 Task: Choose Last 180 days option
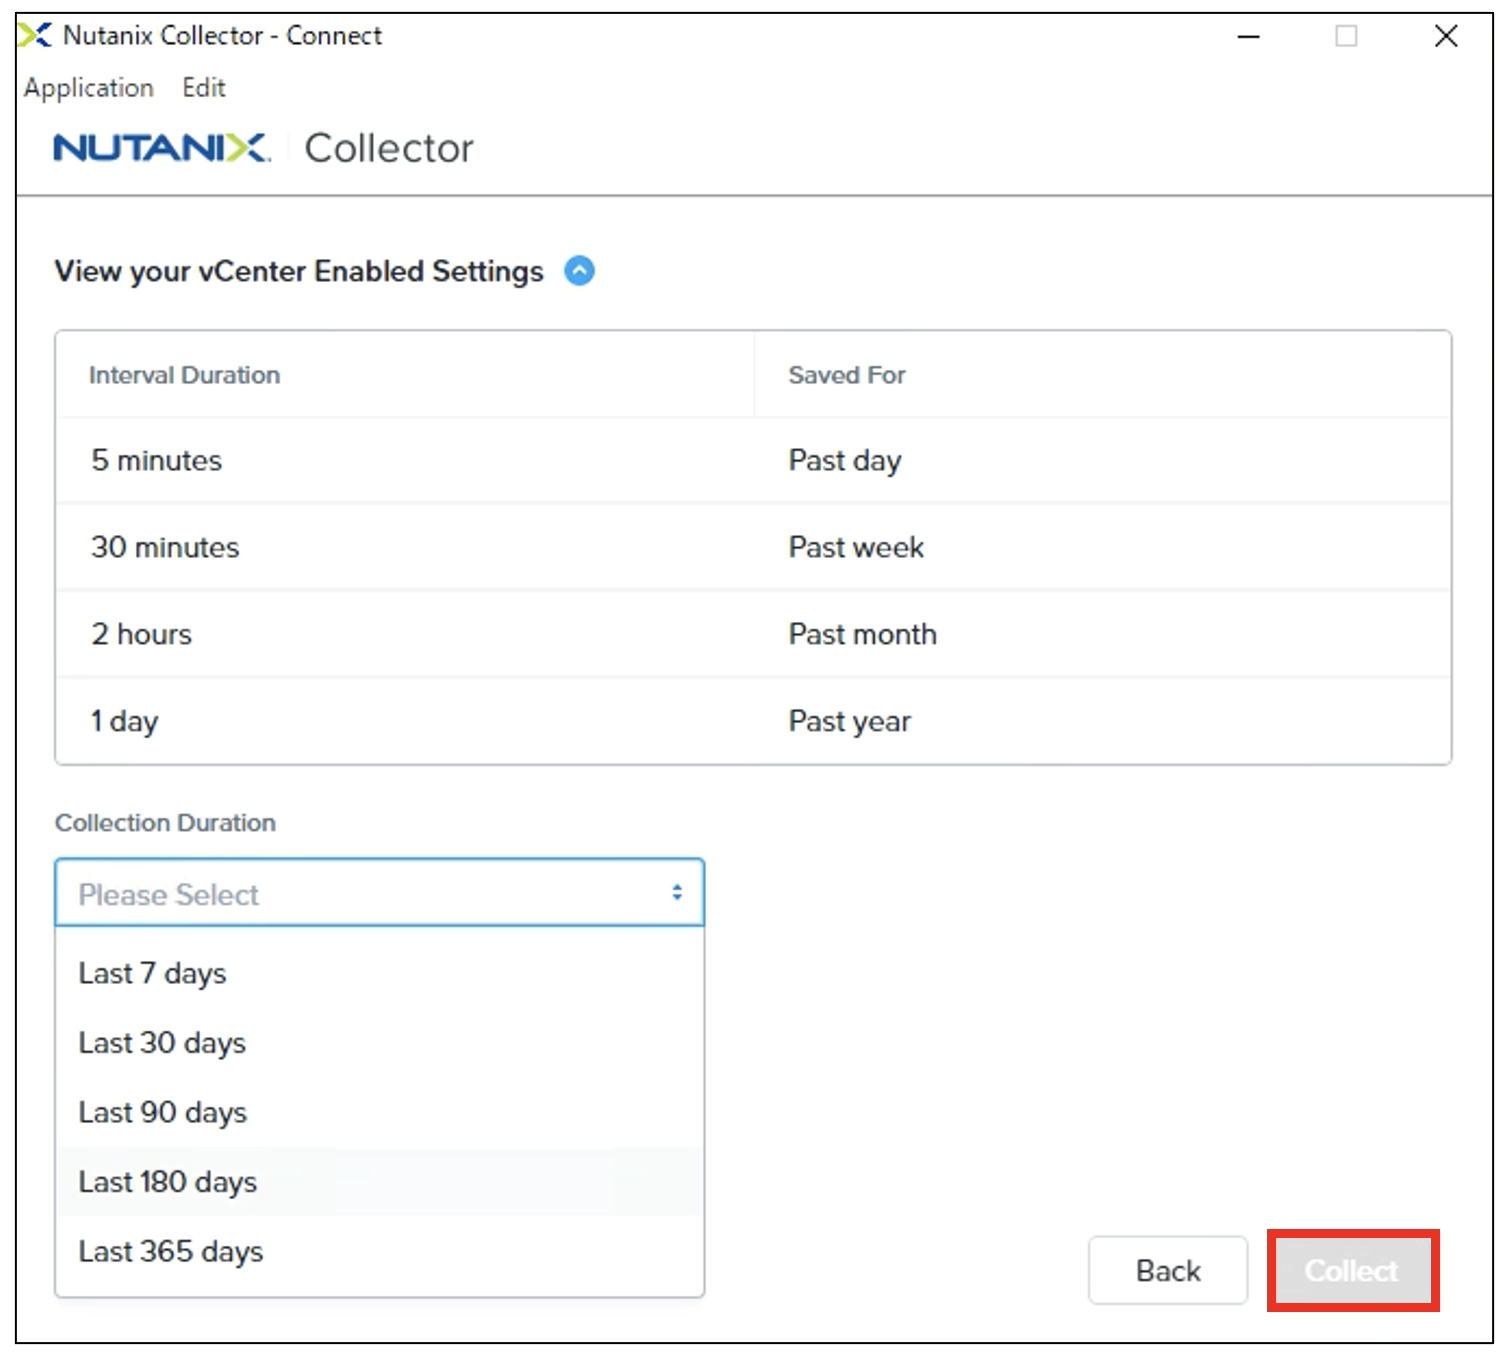380,1182
